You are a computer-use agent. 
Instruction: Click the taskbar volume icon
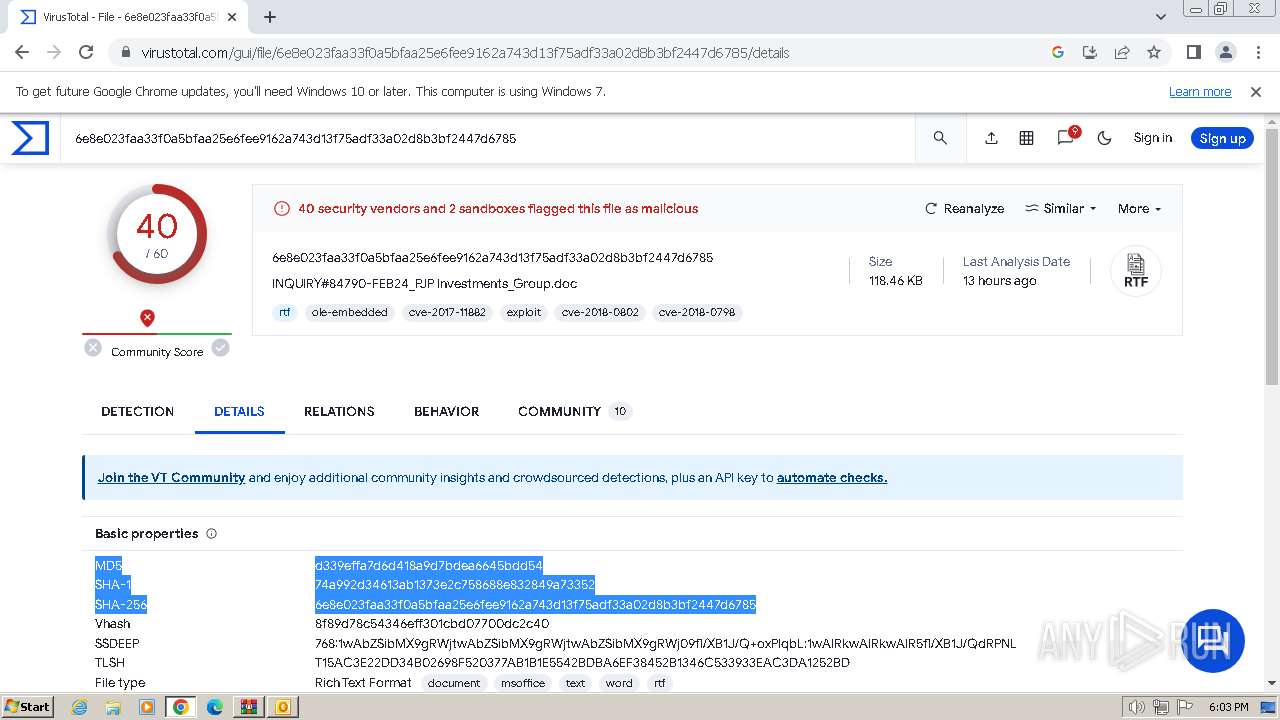click(1136, 707)
